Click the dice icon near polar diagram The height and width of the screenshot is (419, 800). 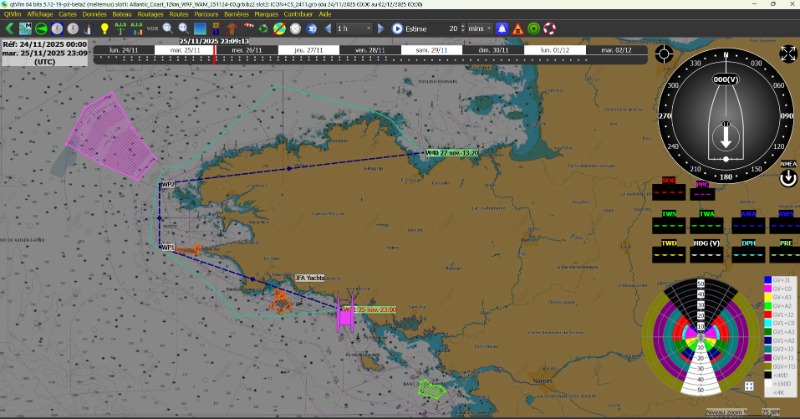coord(749,386)
